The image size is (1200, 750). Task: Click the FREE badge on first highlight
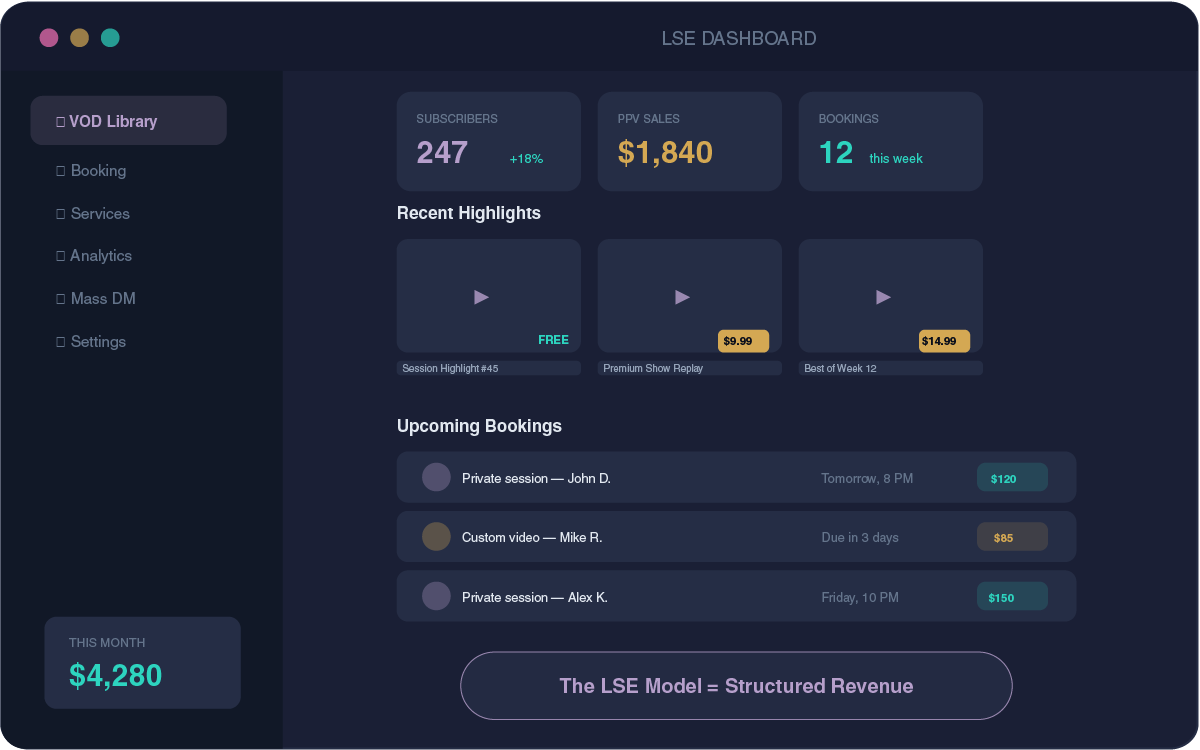point(553,340)
